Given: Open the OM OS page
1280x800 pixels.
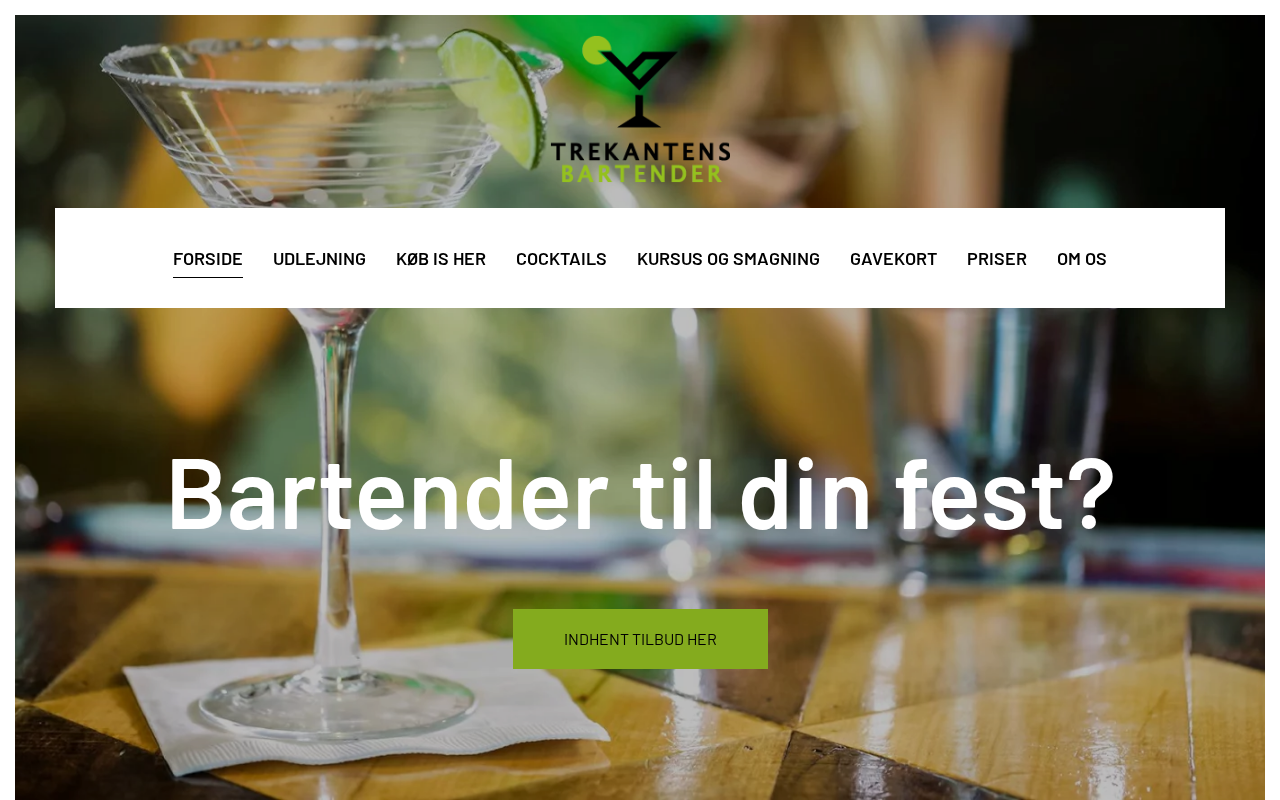Looking at the screenshot, I should (1082, 258).
